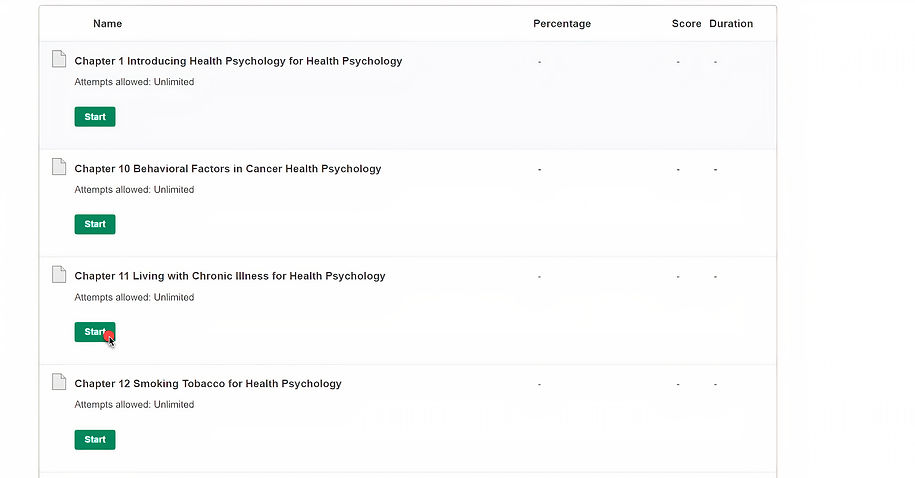The image size is (915, 478).
Task: Click the Chapter 12 document icon
Action: [59, 382]
